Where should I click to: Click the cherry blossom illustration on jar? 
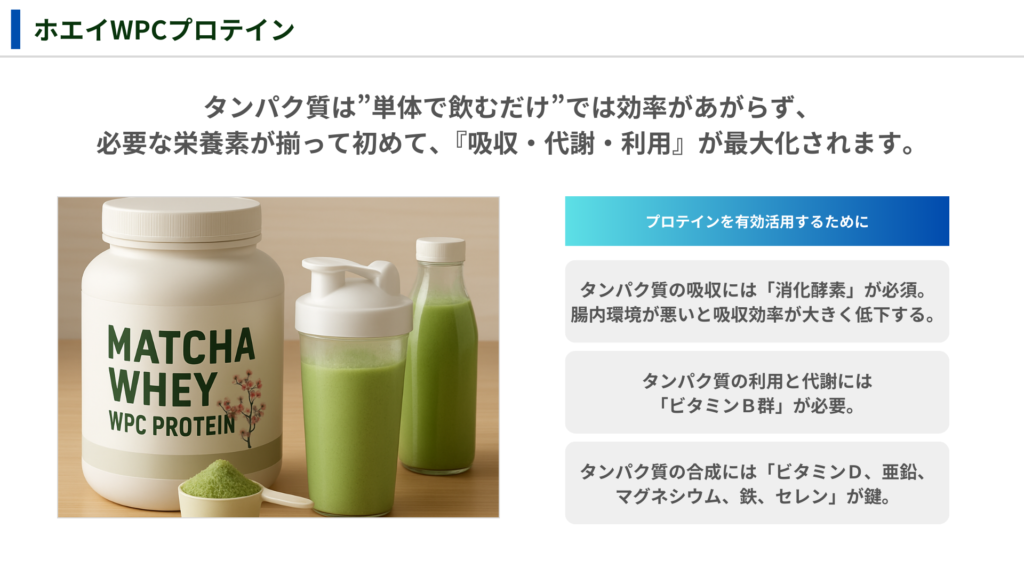246,406
